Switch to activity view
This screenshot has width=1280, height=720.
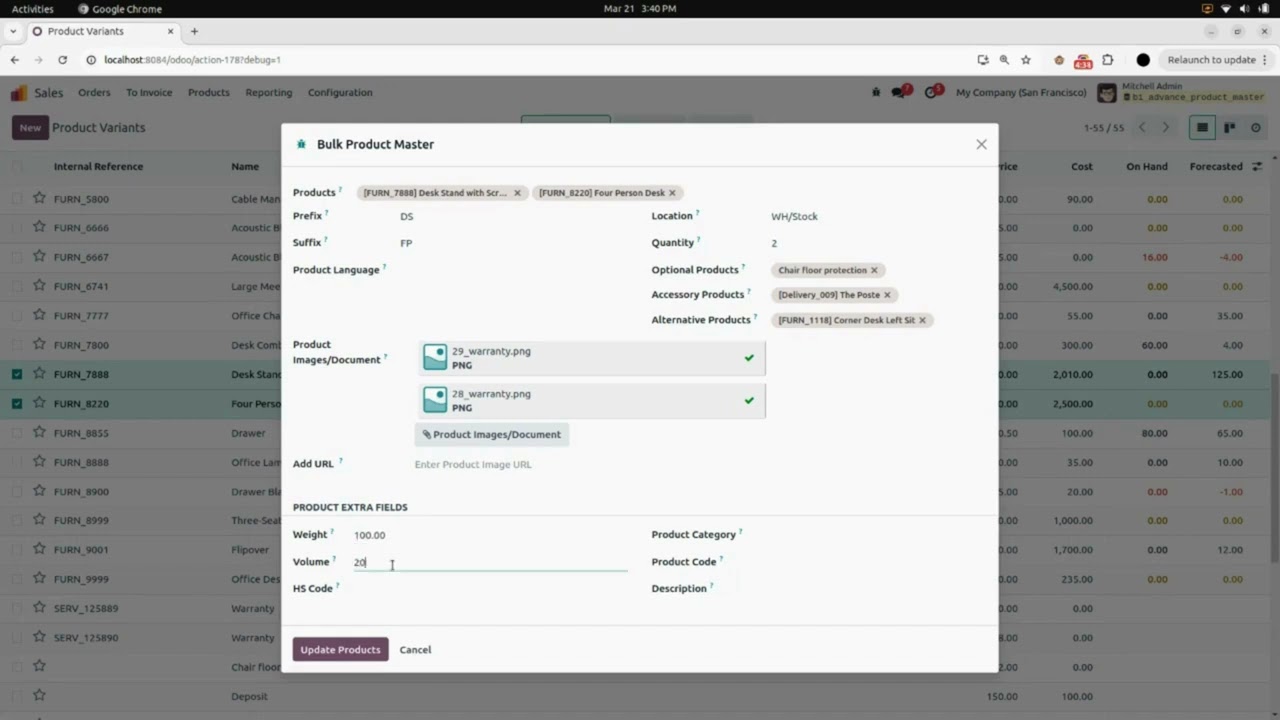click(1256, 128)
